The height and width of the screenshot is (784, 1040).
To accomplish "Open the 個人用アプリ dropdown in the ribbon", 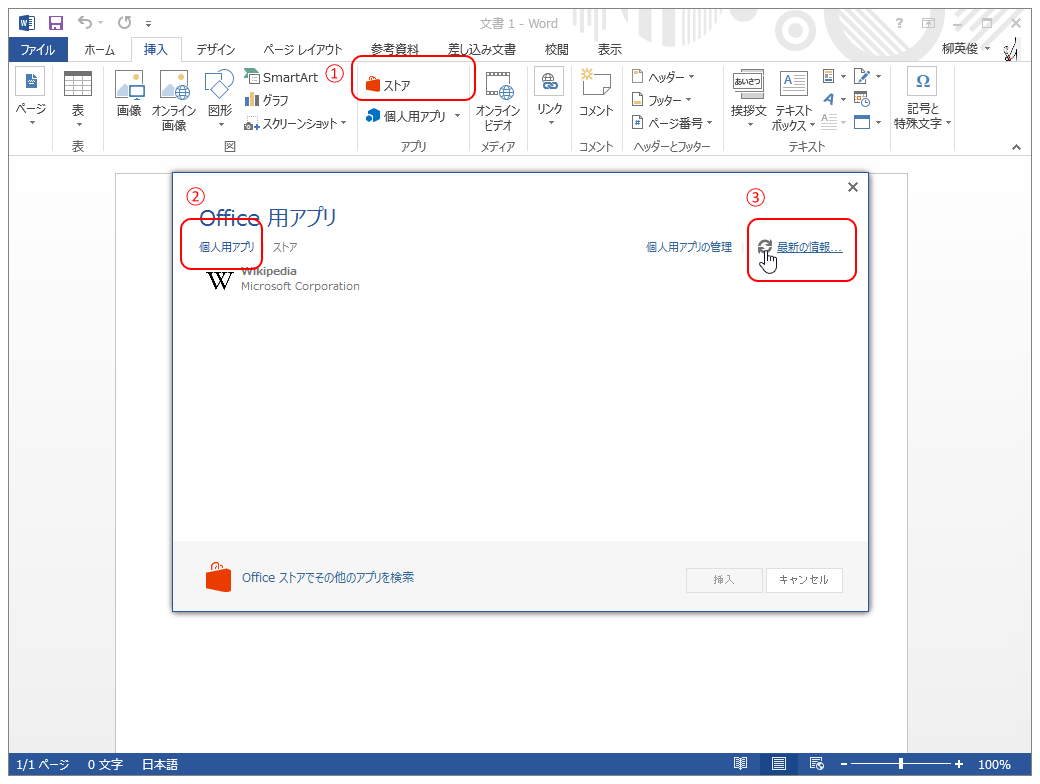I will (411, 115).
